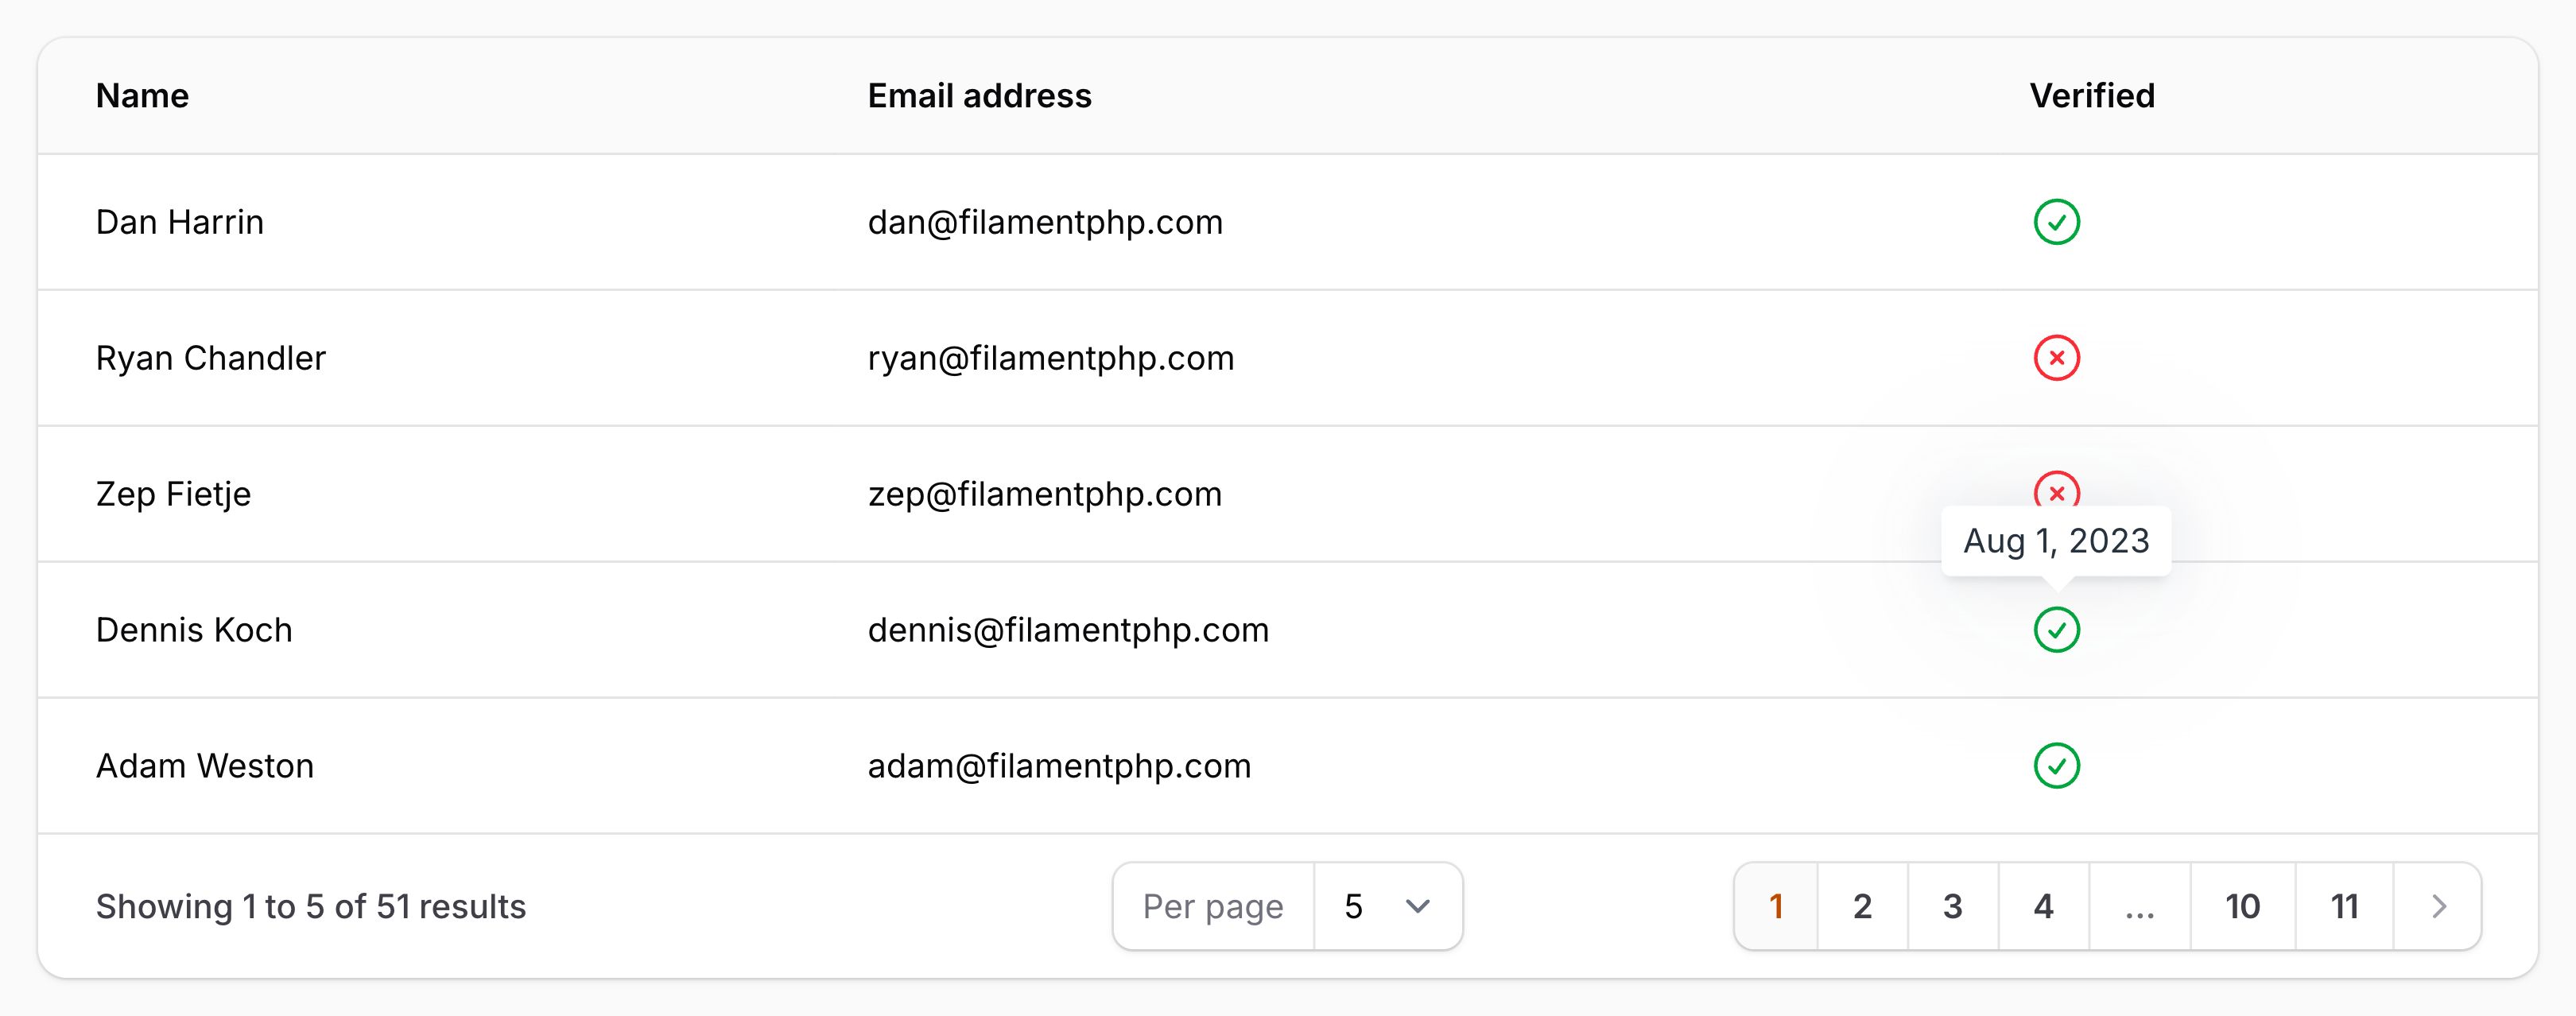Go to next page using arrow

pos(2438,906)
